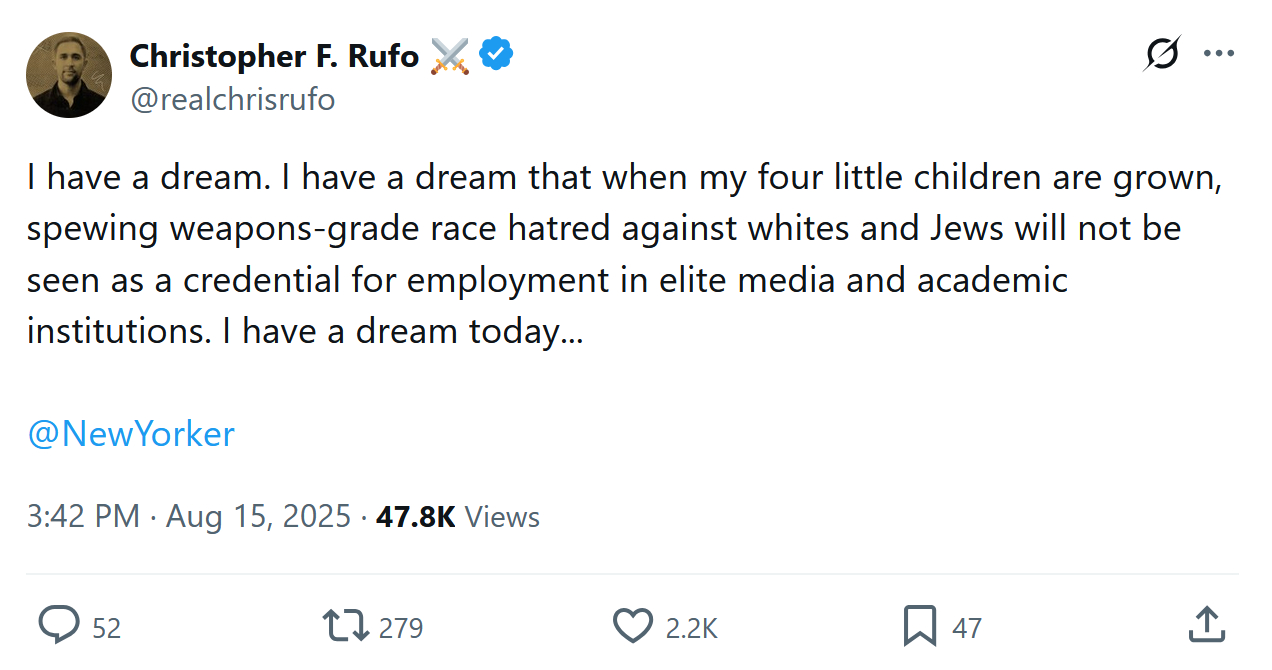The image size is (1272, 670).
Task: Click the reply speech bubble icon
Action: point(59,626)
